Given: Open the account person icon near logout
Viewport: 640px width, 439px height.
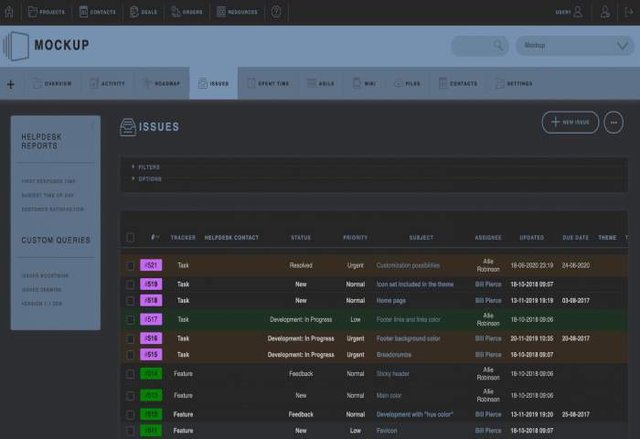Looking at the screenshot, I should [605, 12].
